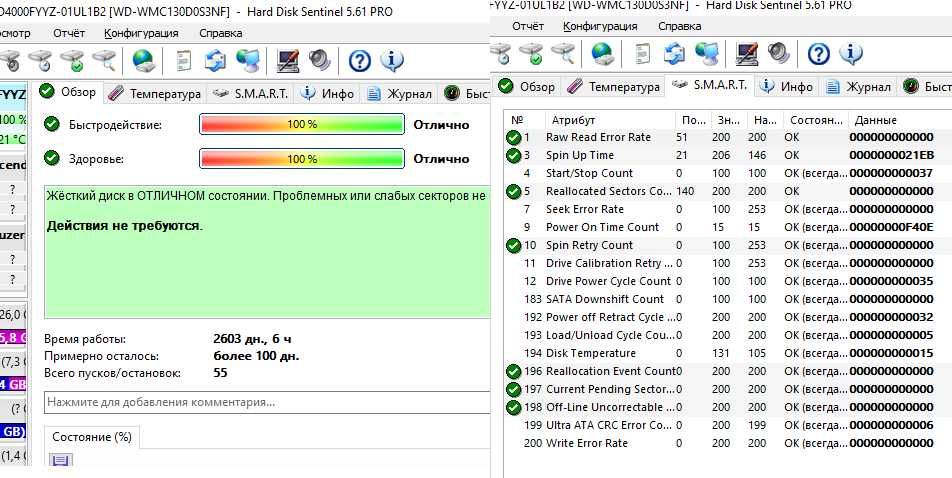The width and height of the screenshot is (952, 478).
Task: Switch to Инфо tab in S.M.A.R.T. window
Action: pos(786,87)
